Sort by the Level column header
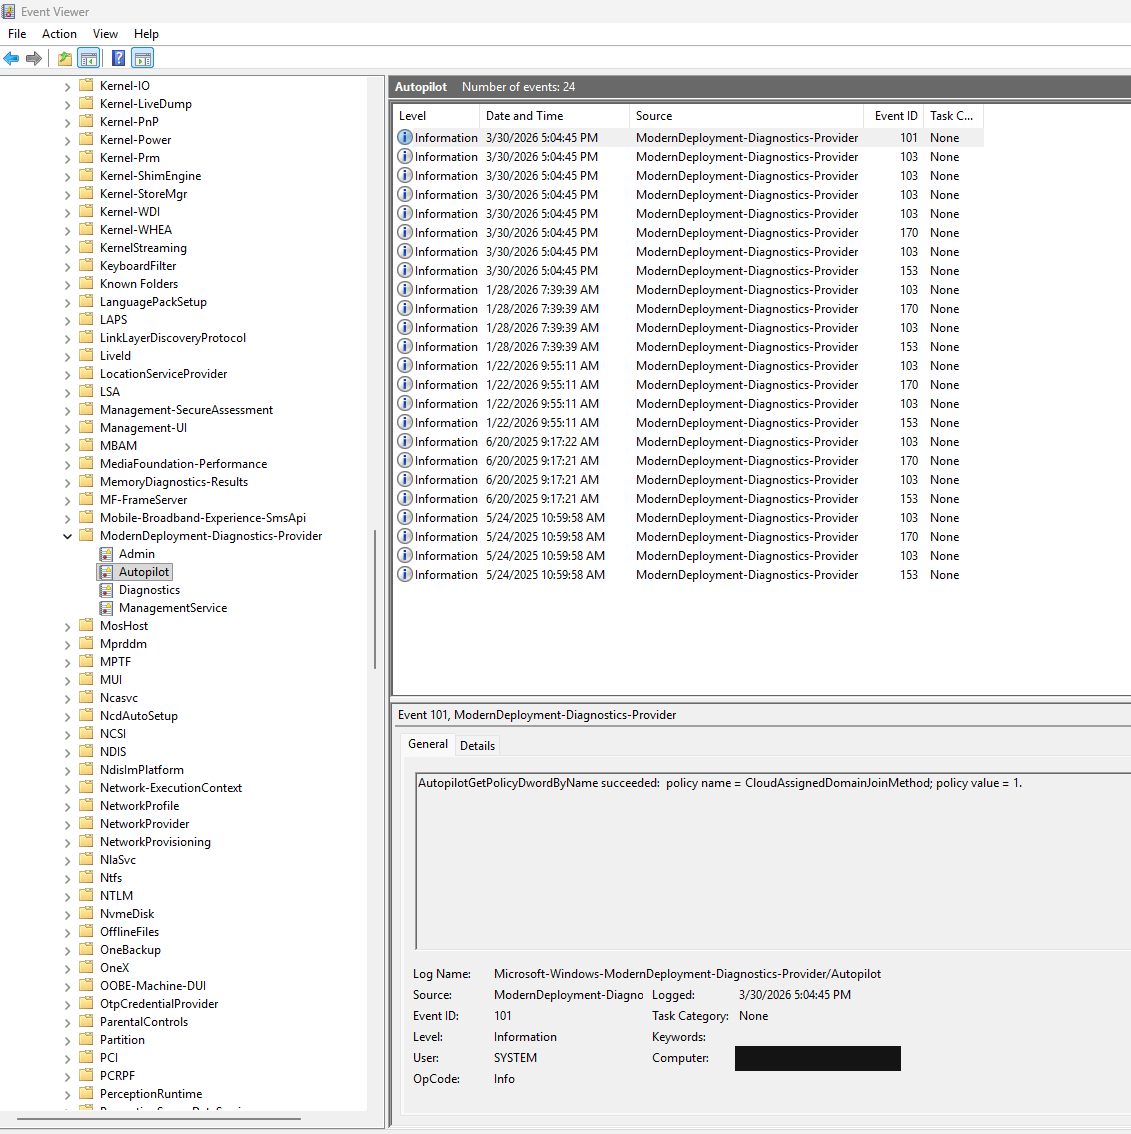The image size is (1131, 1134). click(436, 116)
